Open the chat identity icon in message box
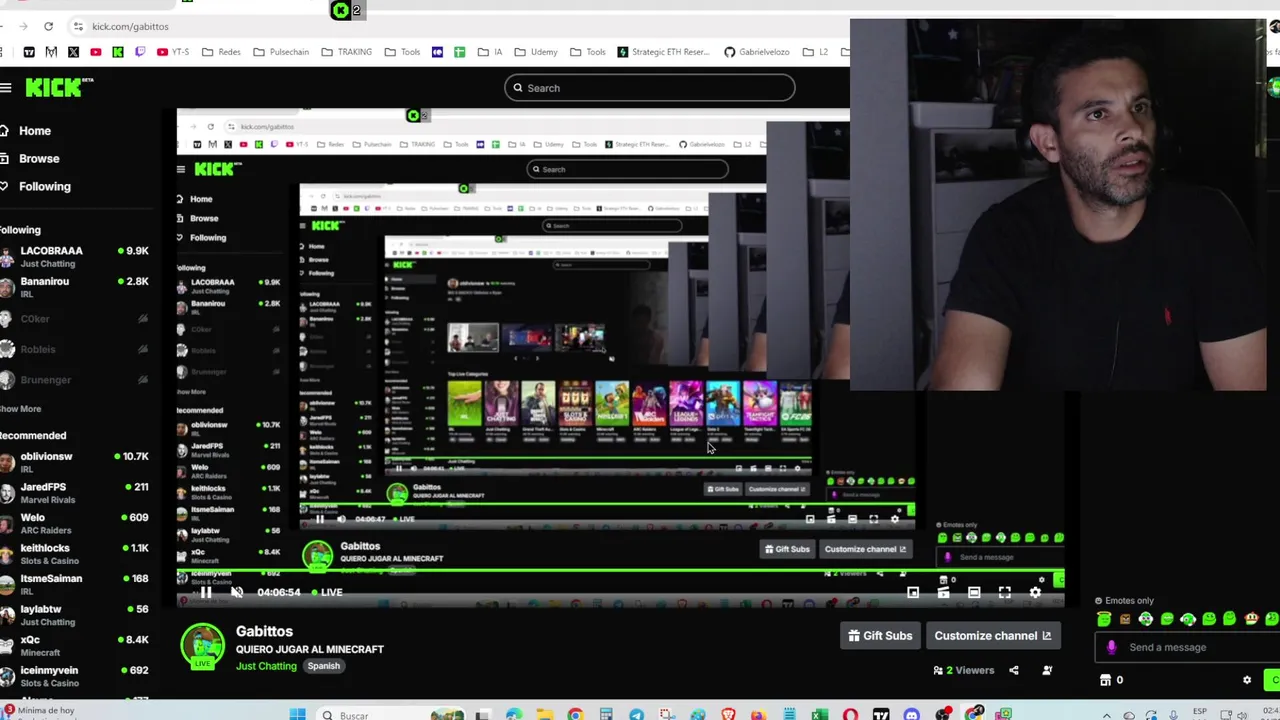 click(x=1111, y=647)
